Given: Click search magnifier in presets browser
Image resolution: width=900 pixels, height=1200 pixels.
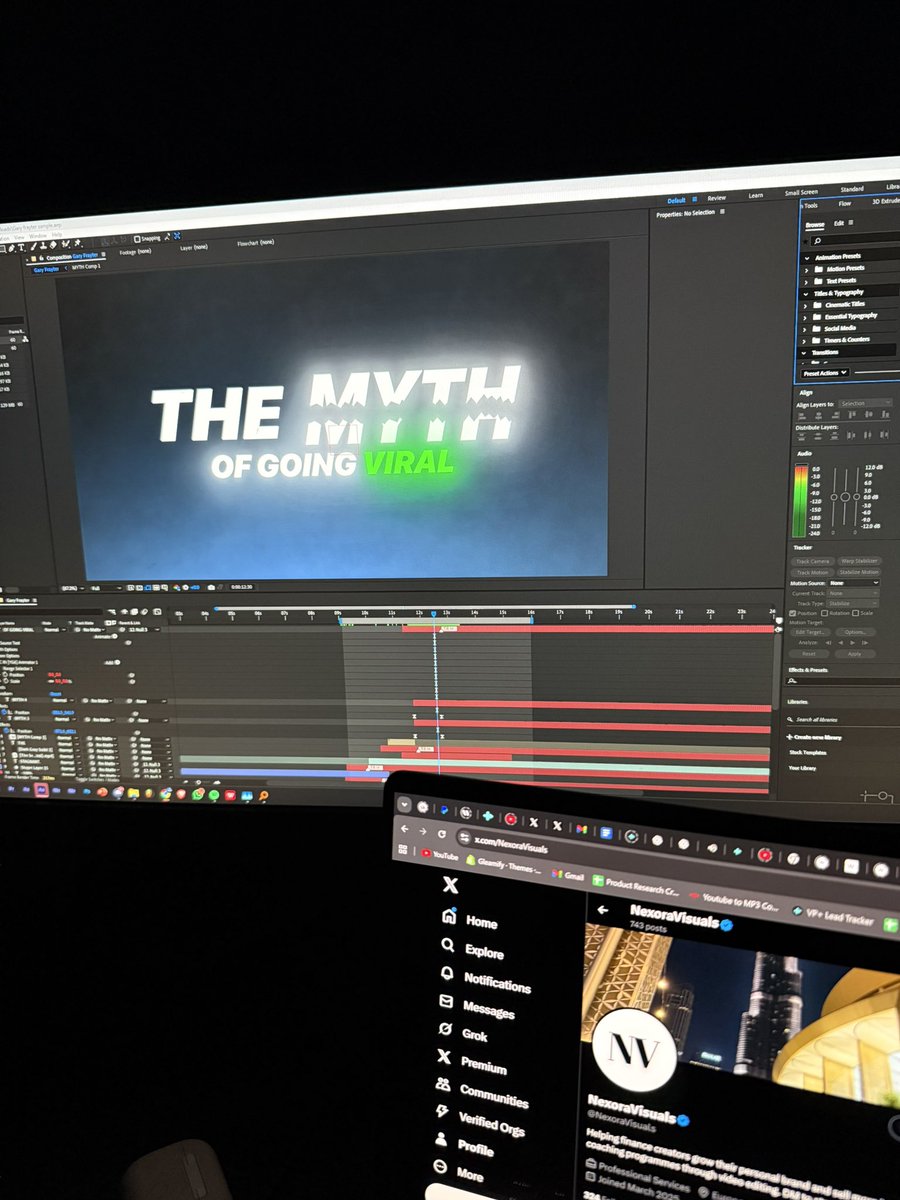Looking at the screenshot, I should point(817,241).
